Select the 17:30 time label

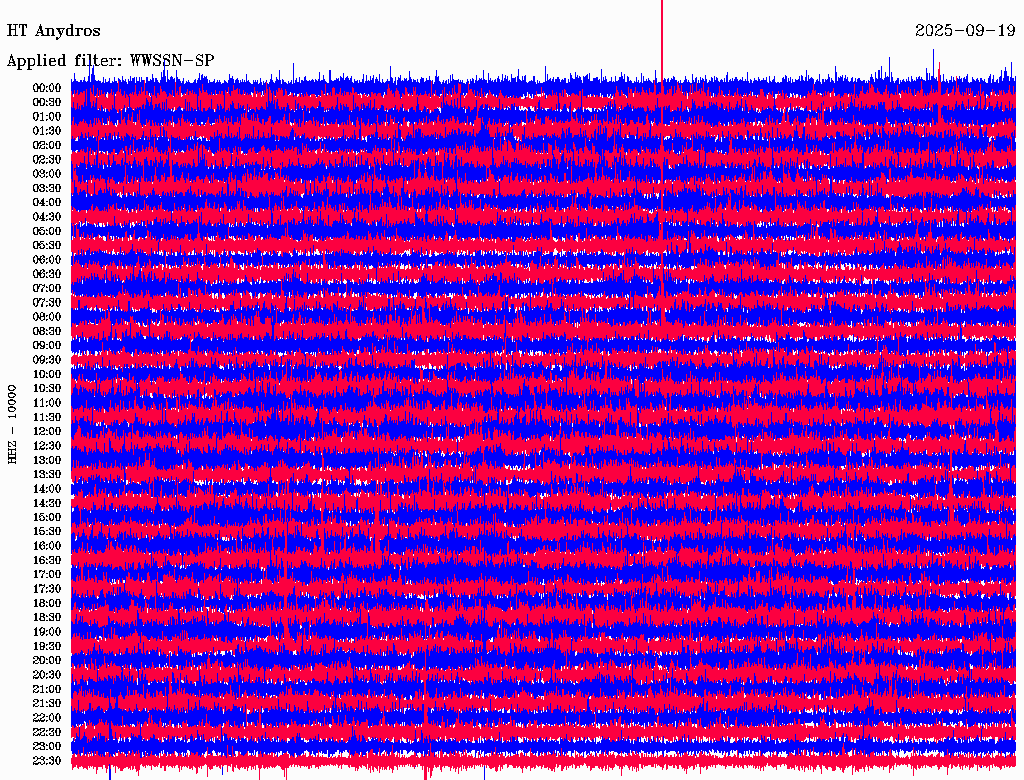pos(47,589)
